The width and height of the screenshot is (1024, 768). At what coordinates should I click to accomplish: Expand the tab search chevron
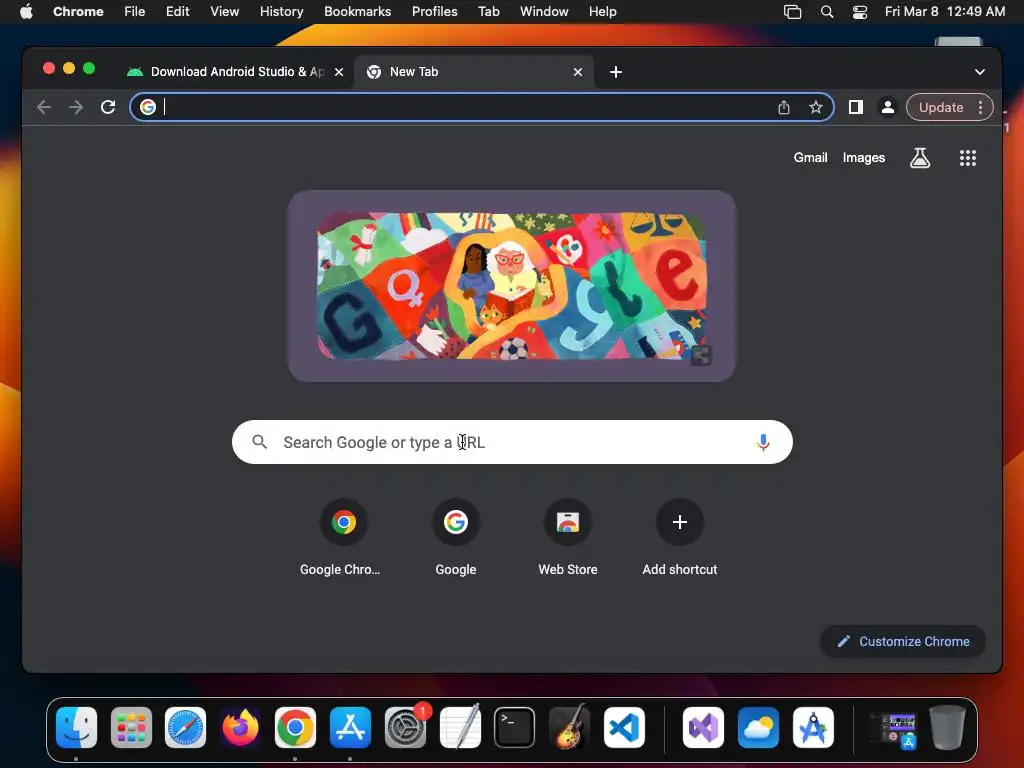tap(980, 72)
